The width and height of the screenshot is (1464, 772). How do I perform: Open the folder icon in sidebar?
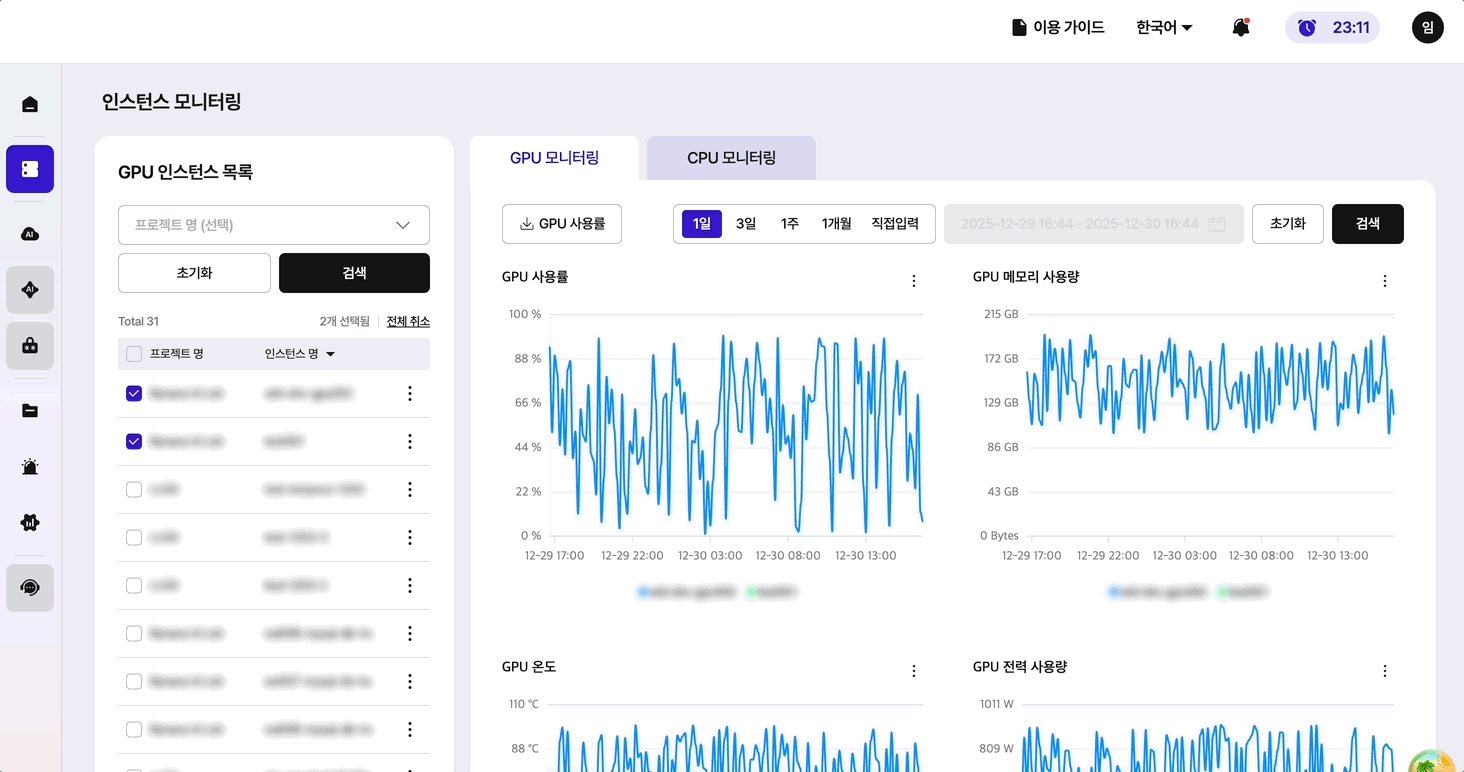pyautogui.click(x=30, y=411)
